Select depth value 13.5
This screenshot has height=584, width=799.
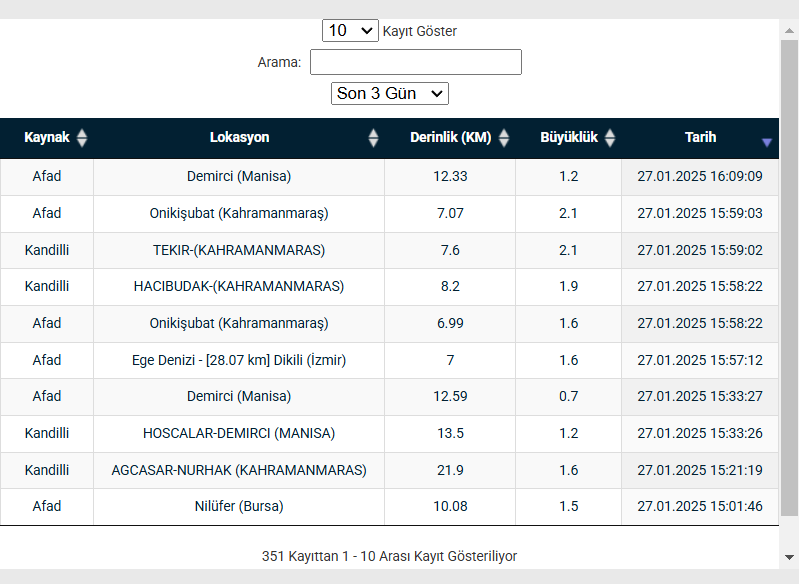click(x=450, y=434)
